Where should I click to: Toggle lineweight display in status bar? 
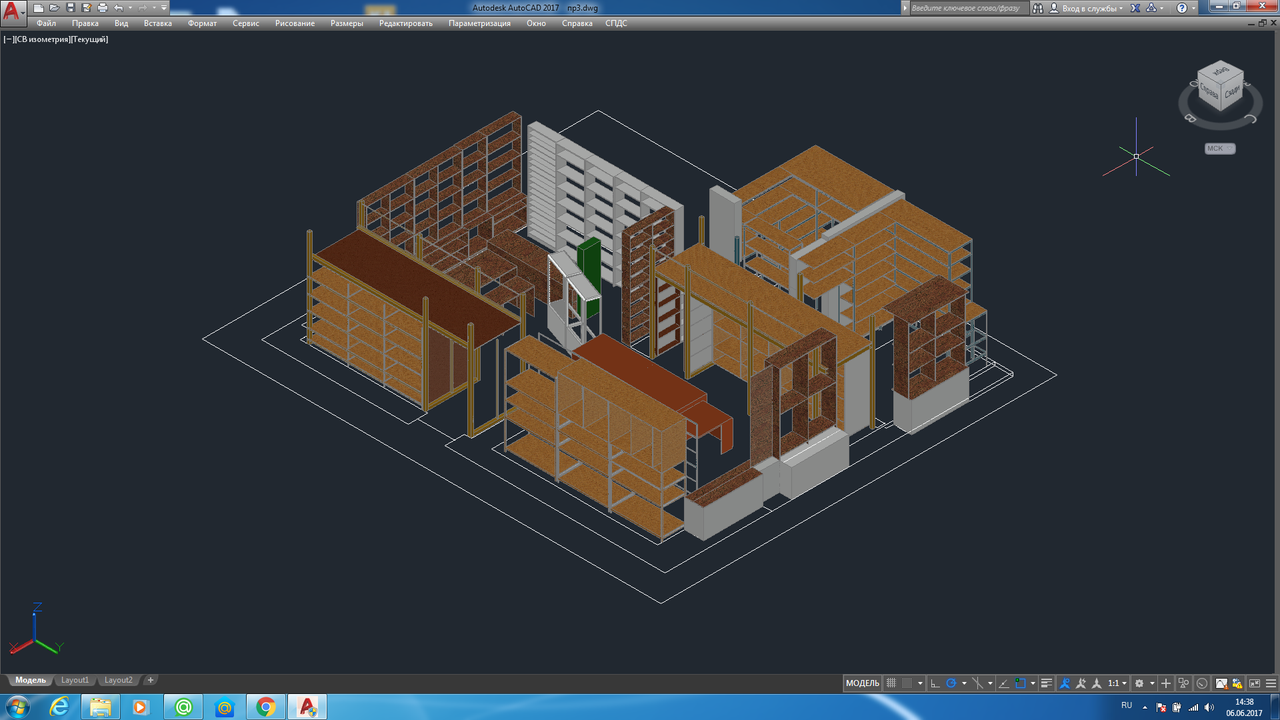(x=1046, y=683)
